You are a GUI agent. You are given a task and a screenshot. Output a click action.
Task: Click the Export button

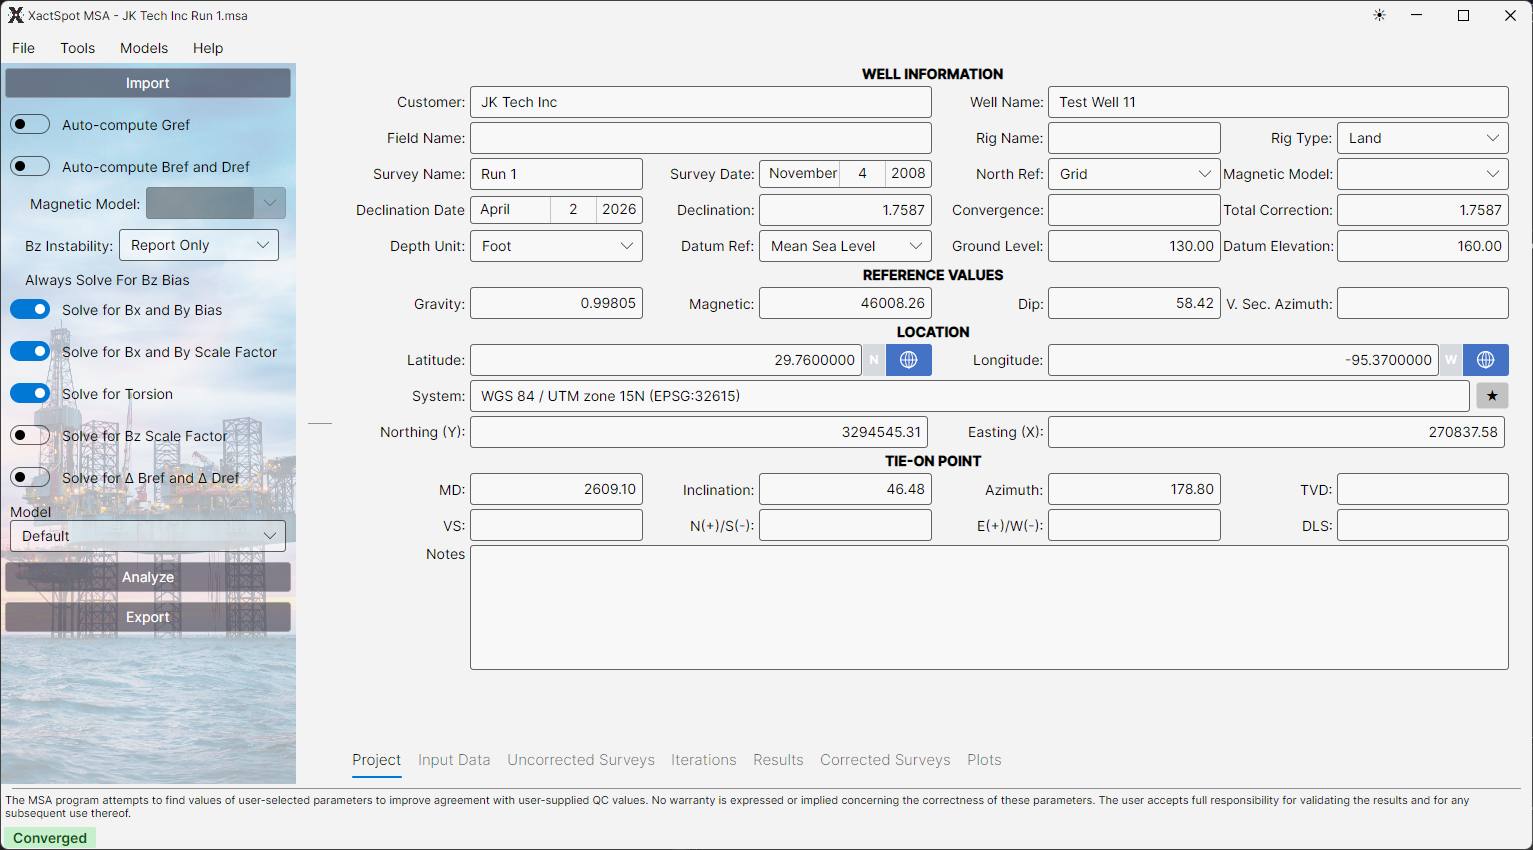(x=147, y=617)
